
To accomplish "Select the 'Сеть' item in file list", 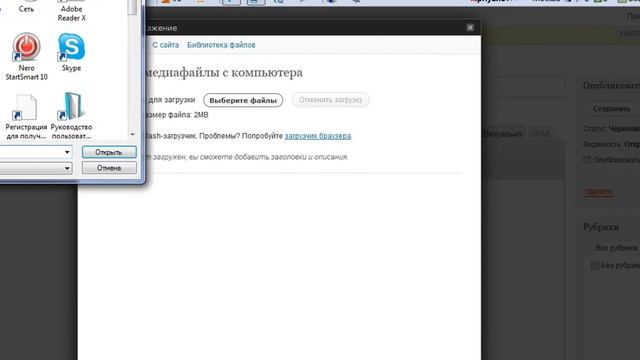I will (26, 7).
